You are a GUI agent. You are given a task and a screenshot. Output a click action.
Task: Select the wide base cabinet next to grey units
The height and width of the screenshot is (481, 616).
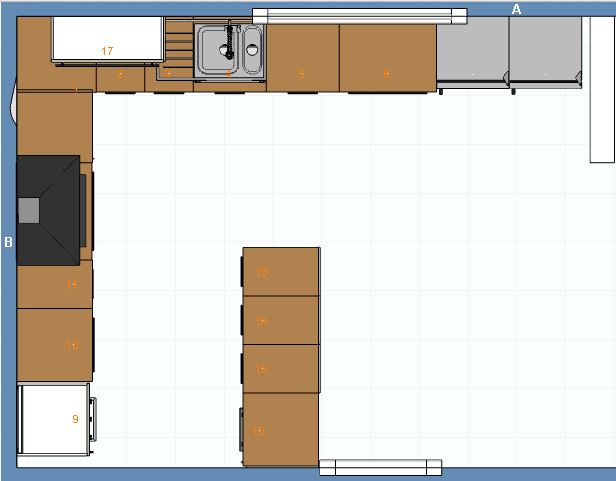click(x=388, y=55)
